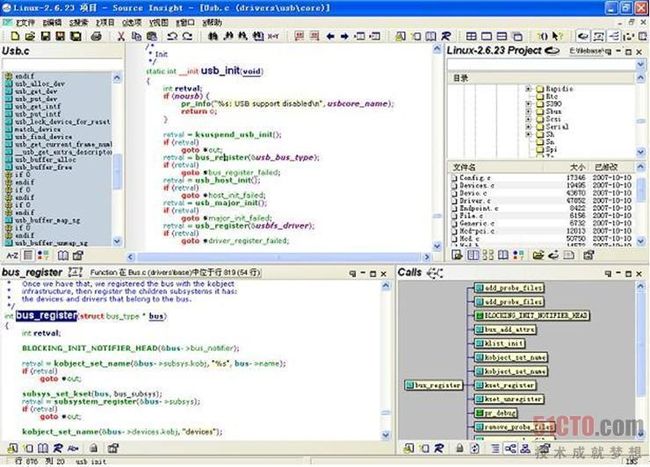Click the book icon below Usb.c symbol list
This screenshot has width=650, height=467.
pyautogui.click(x=63, y=255)
